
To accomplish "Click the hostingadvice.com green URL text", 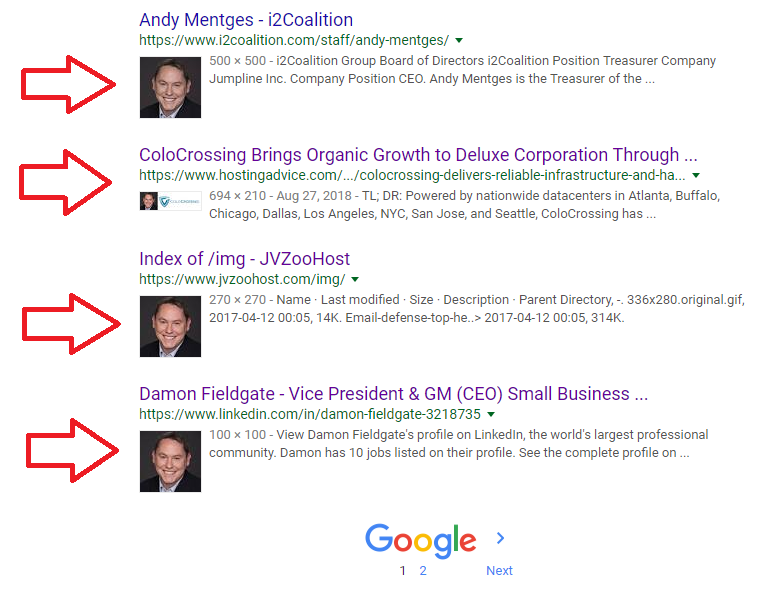I will point(412,175).
